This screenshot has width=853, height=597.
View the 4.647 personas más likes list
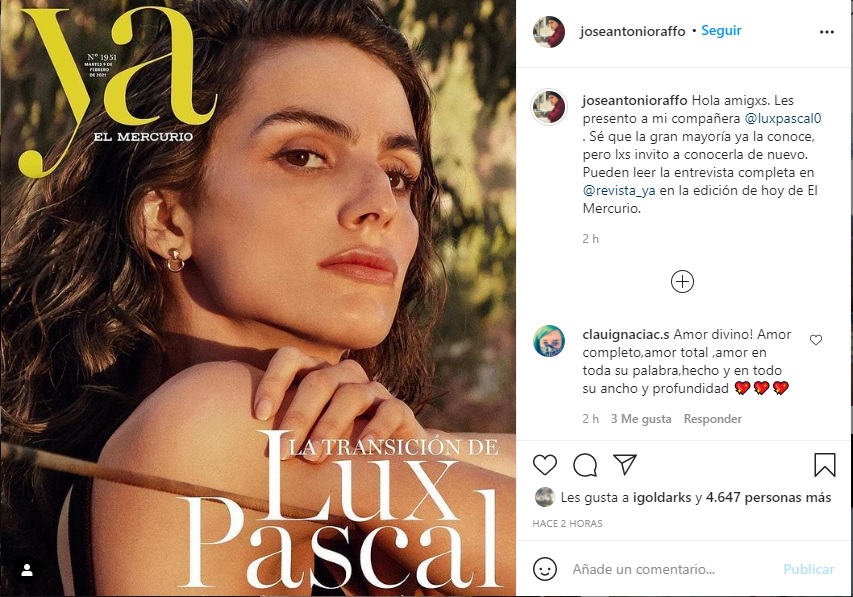[768, 497]
